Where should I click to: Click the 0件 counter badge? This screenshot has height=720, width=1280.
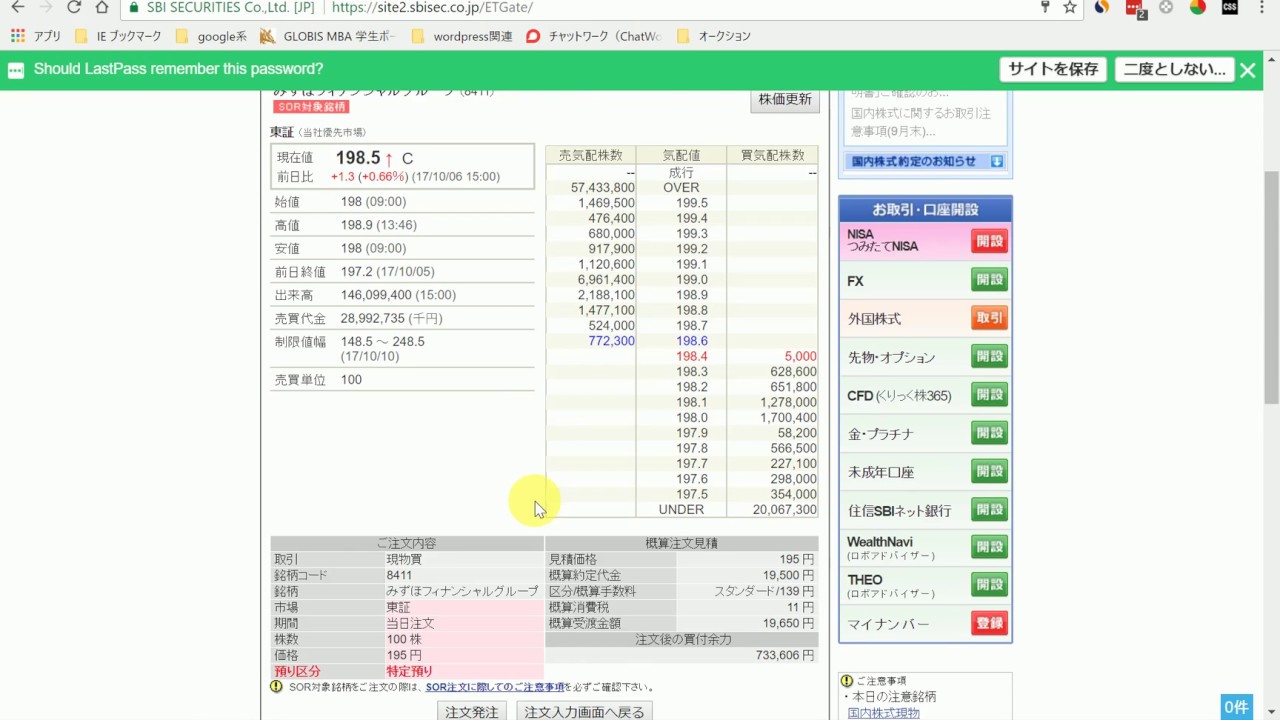point(1237,707)
